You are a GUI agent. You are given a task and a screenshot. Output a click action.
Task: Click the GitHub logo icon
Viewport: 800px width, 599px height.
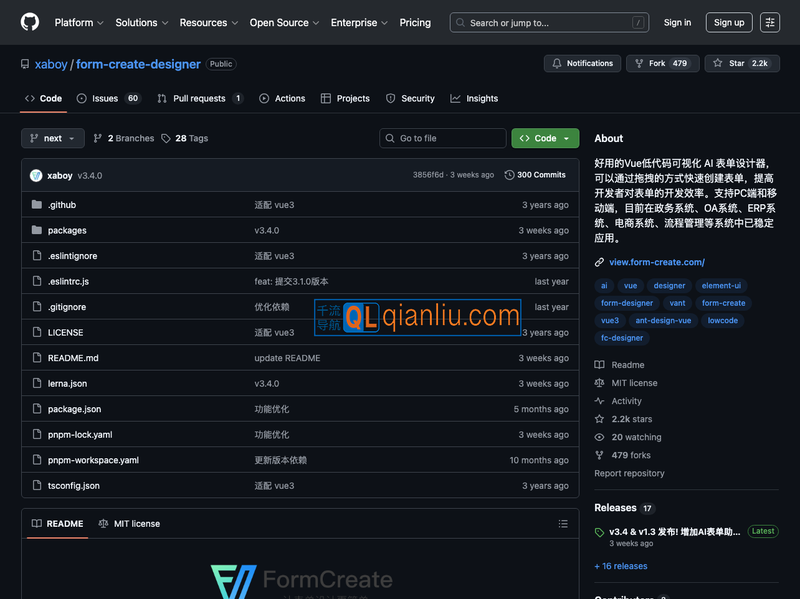pyautogui.click(x=30, y=22)
